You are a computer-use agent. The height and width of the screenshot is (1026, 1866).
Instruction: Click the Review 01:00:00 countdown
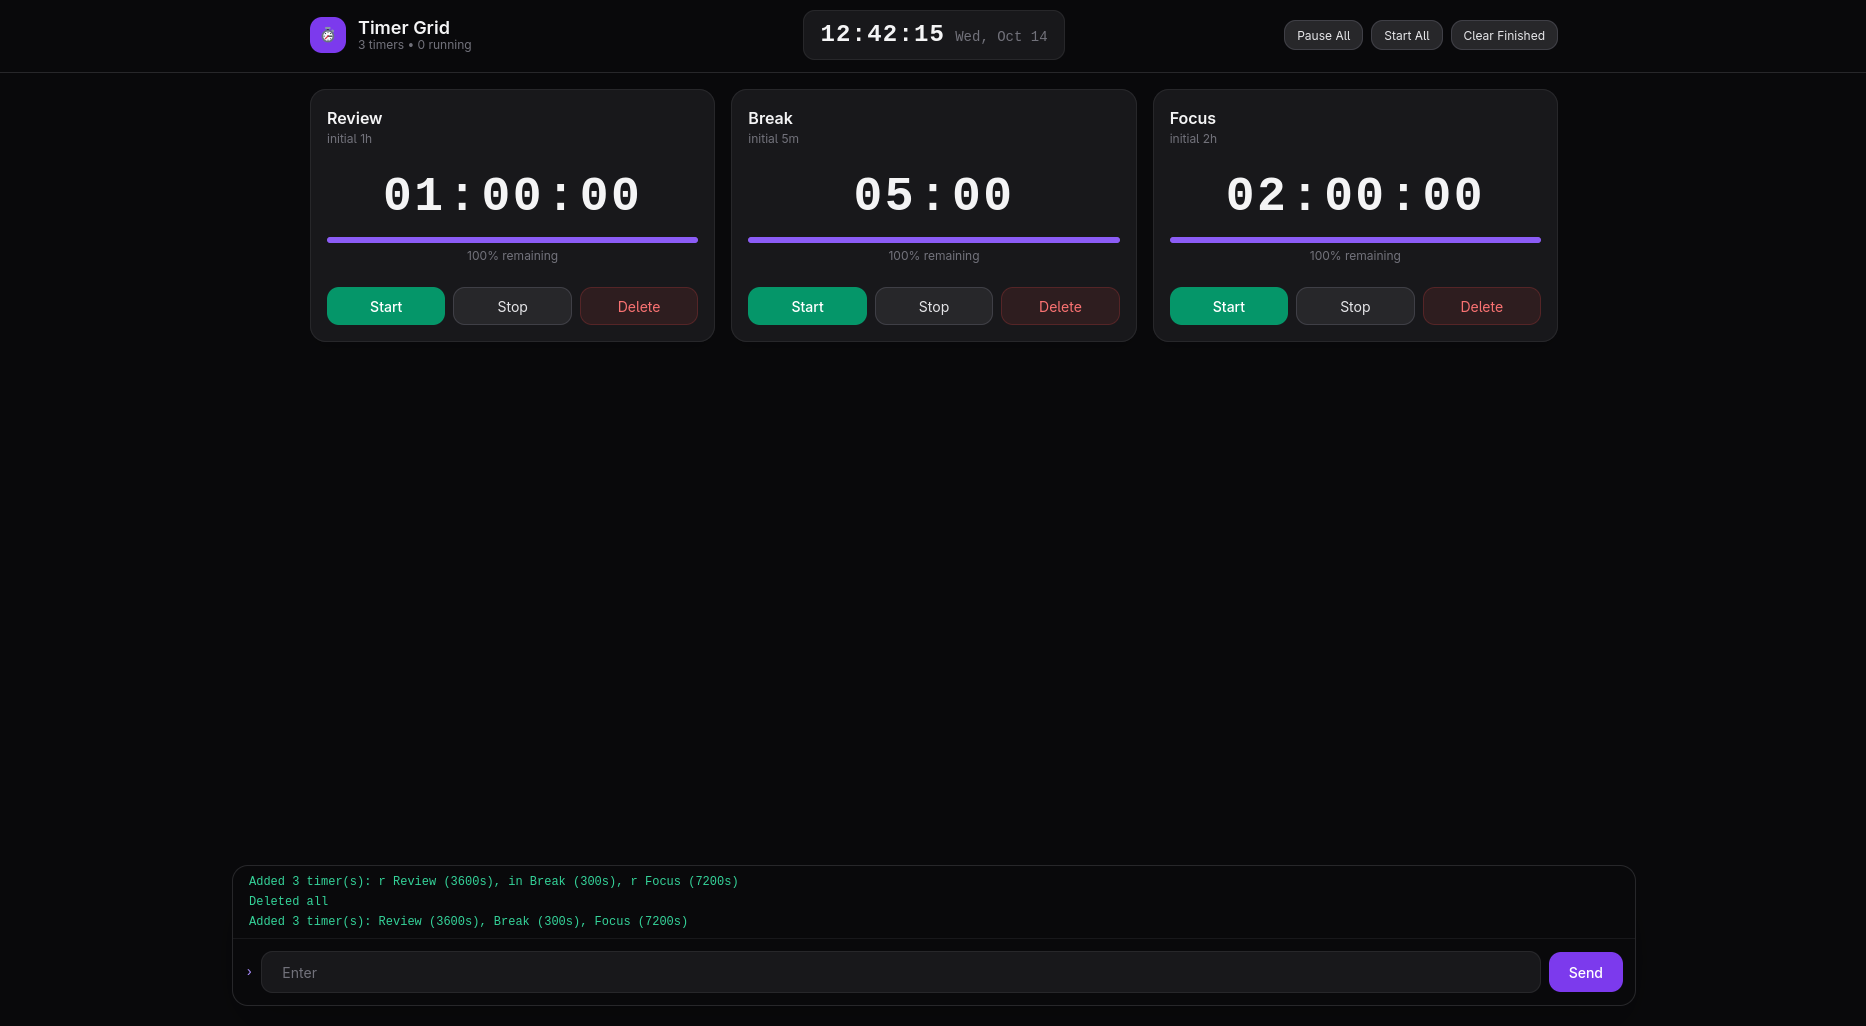tap(512, 195)
